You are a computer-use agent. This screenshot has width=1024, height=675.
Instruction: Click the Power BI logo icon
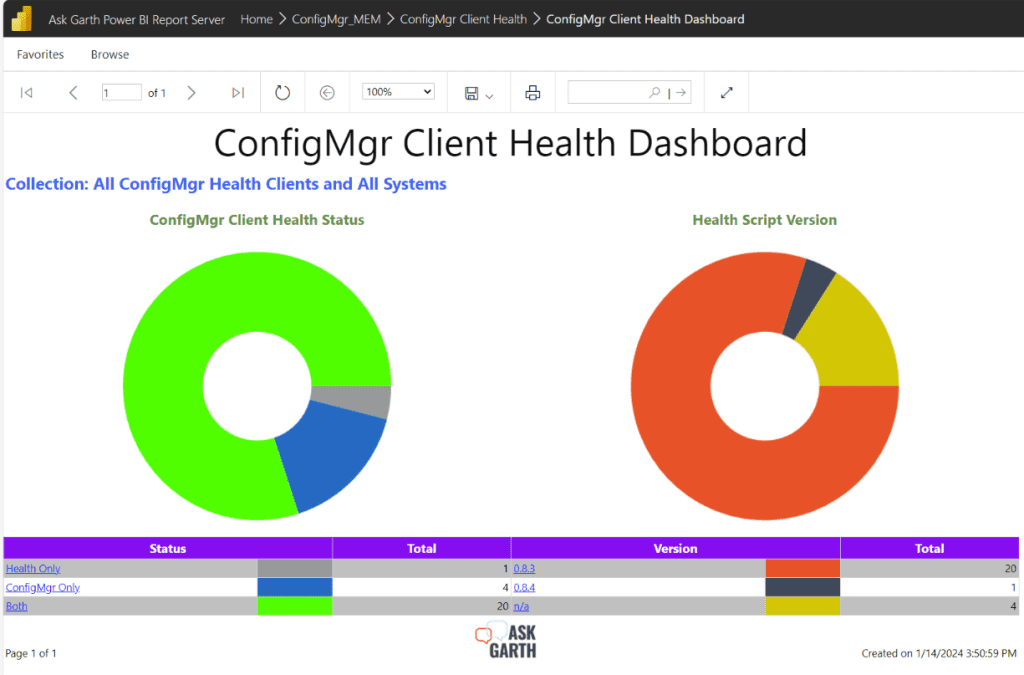point(22,19)
